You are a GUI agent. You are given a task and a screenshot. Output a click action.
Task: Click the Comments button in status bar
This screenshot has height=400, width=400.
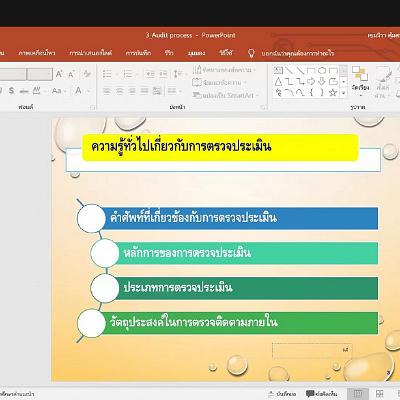pos(321,394)
